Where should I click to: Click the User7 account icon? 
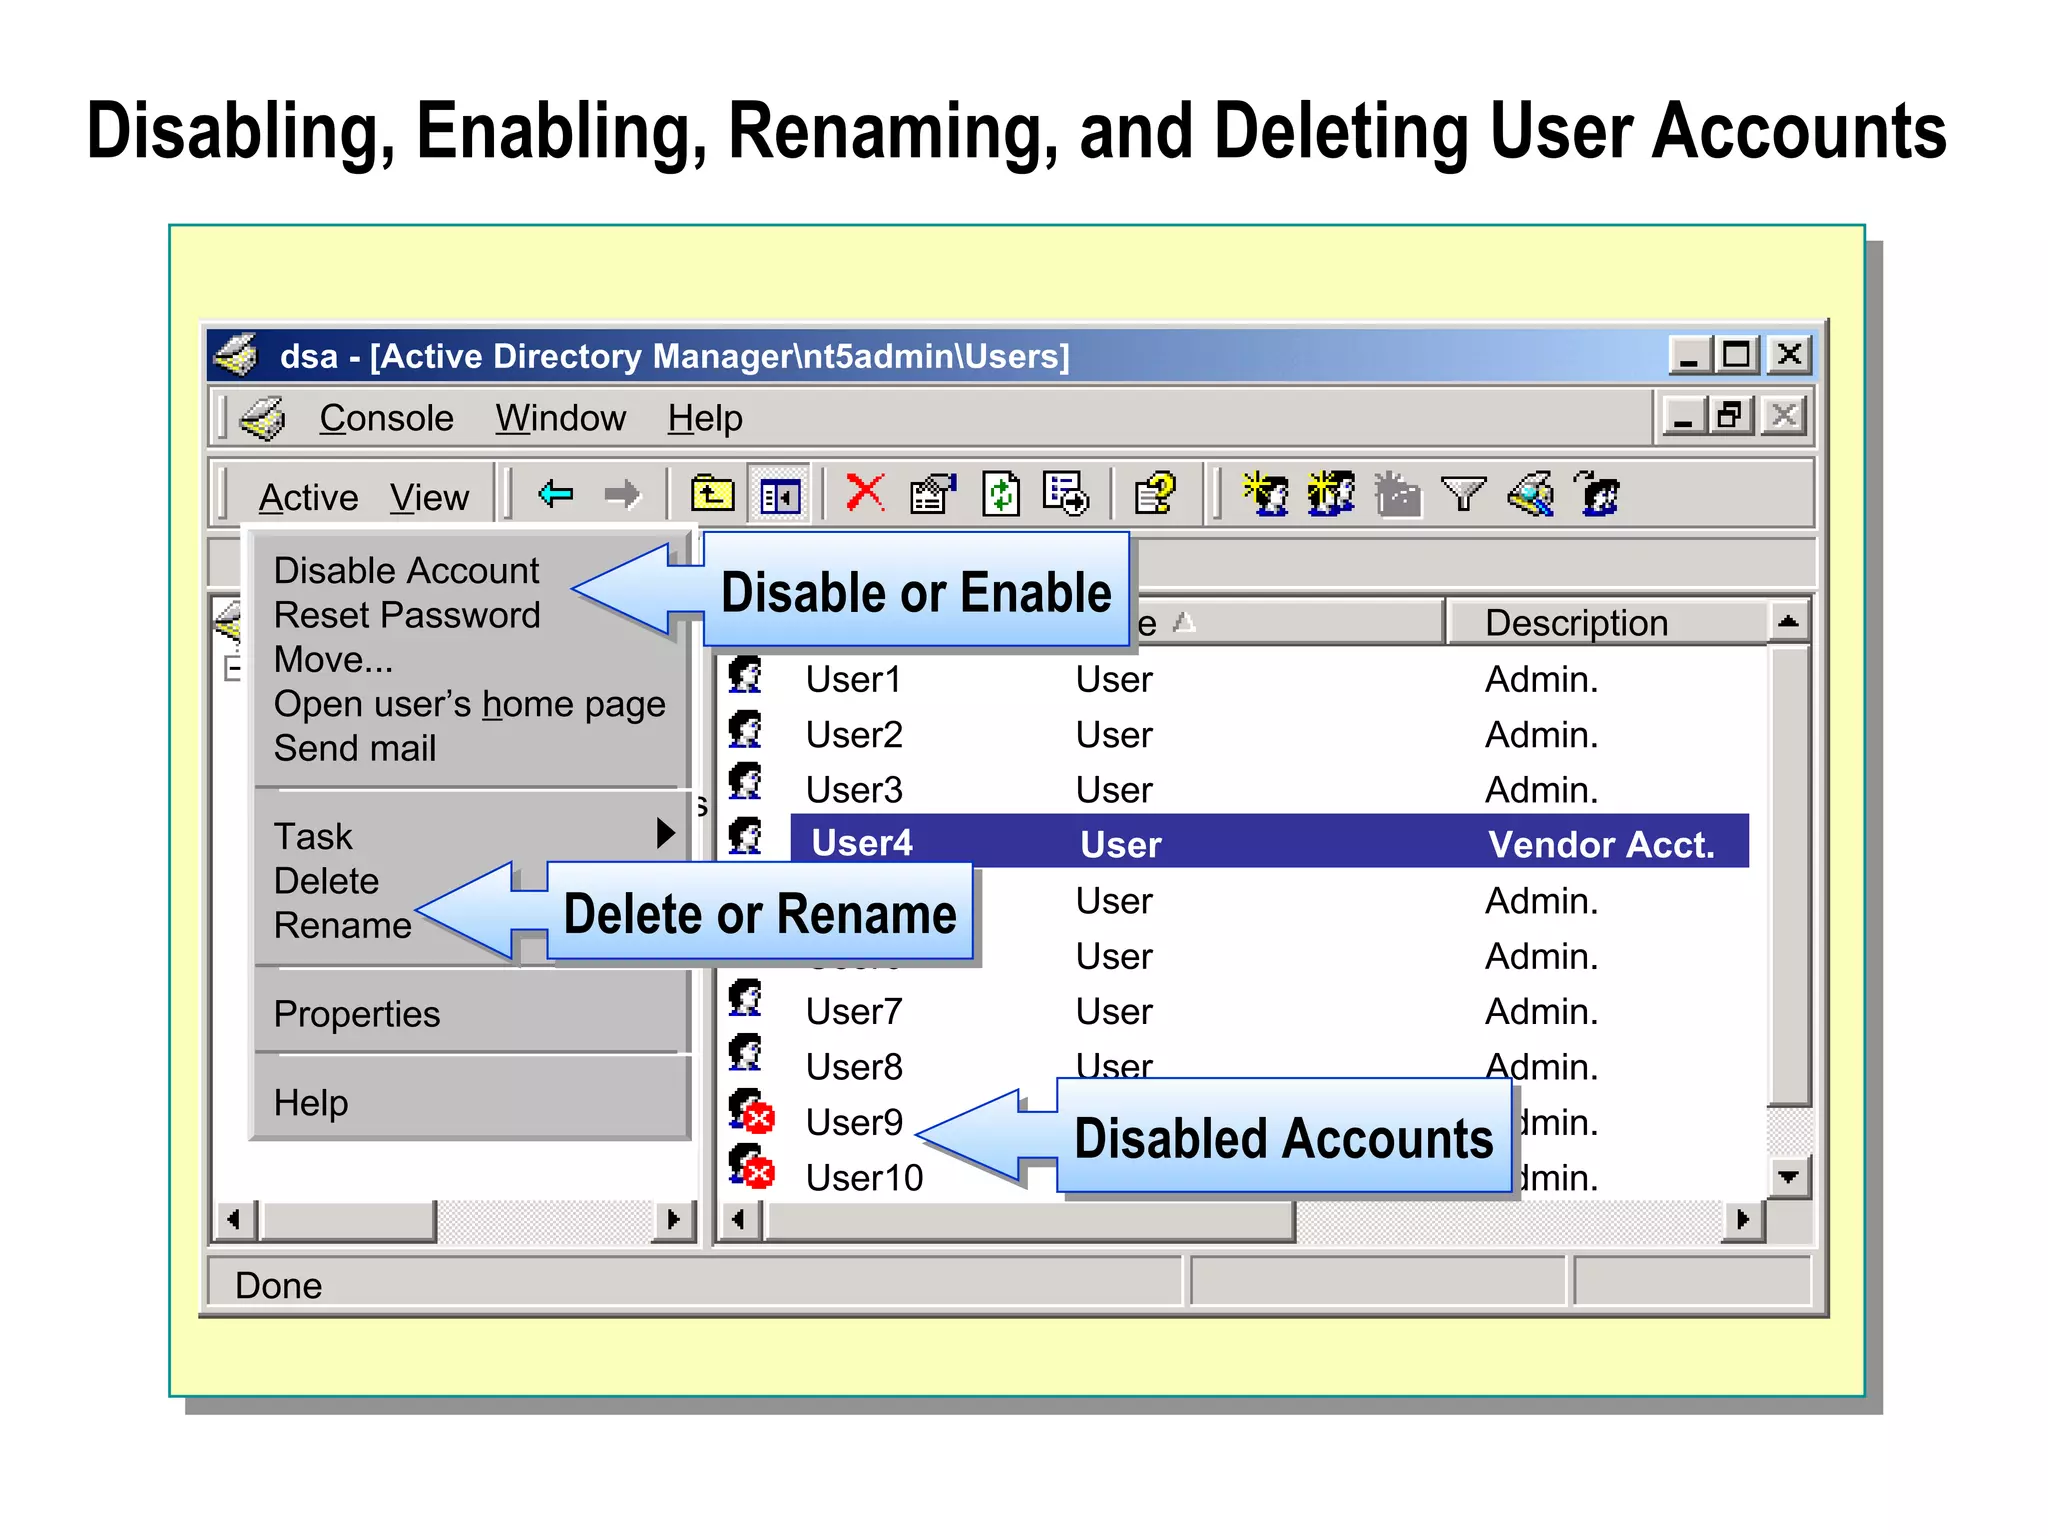(x=745, y=999)
